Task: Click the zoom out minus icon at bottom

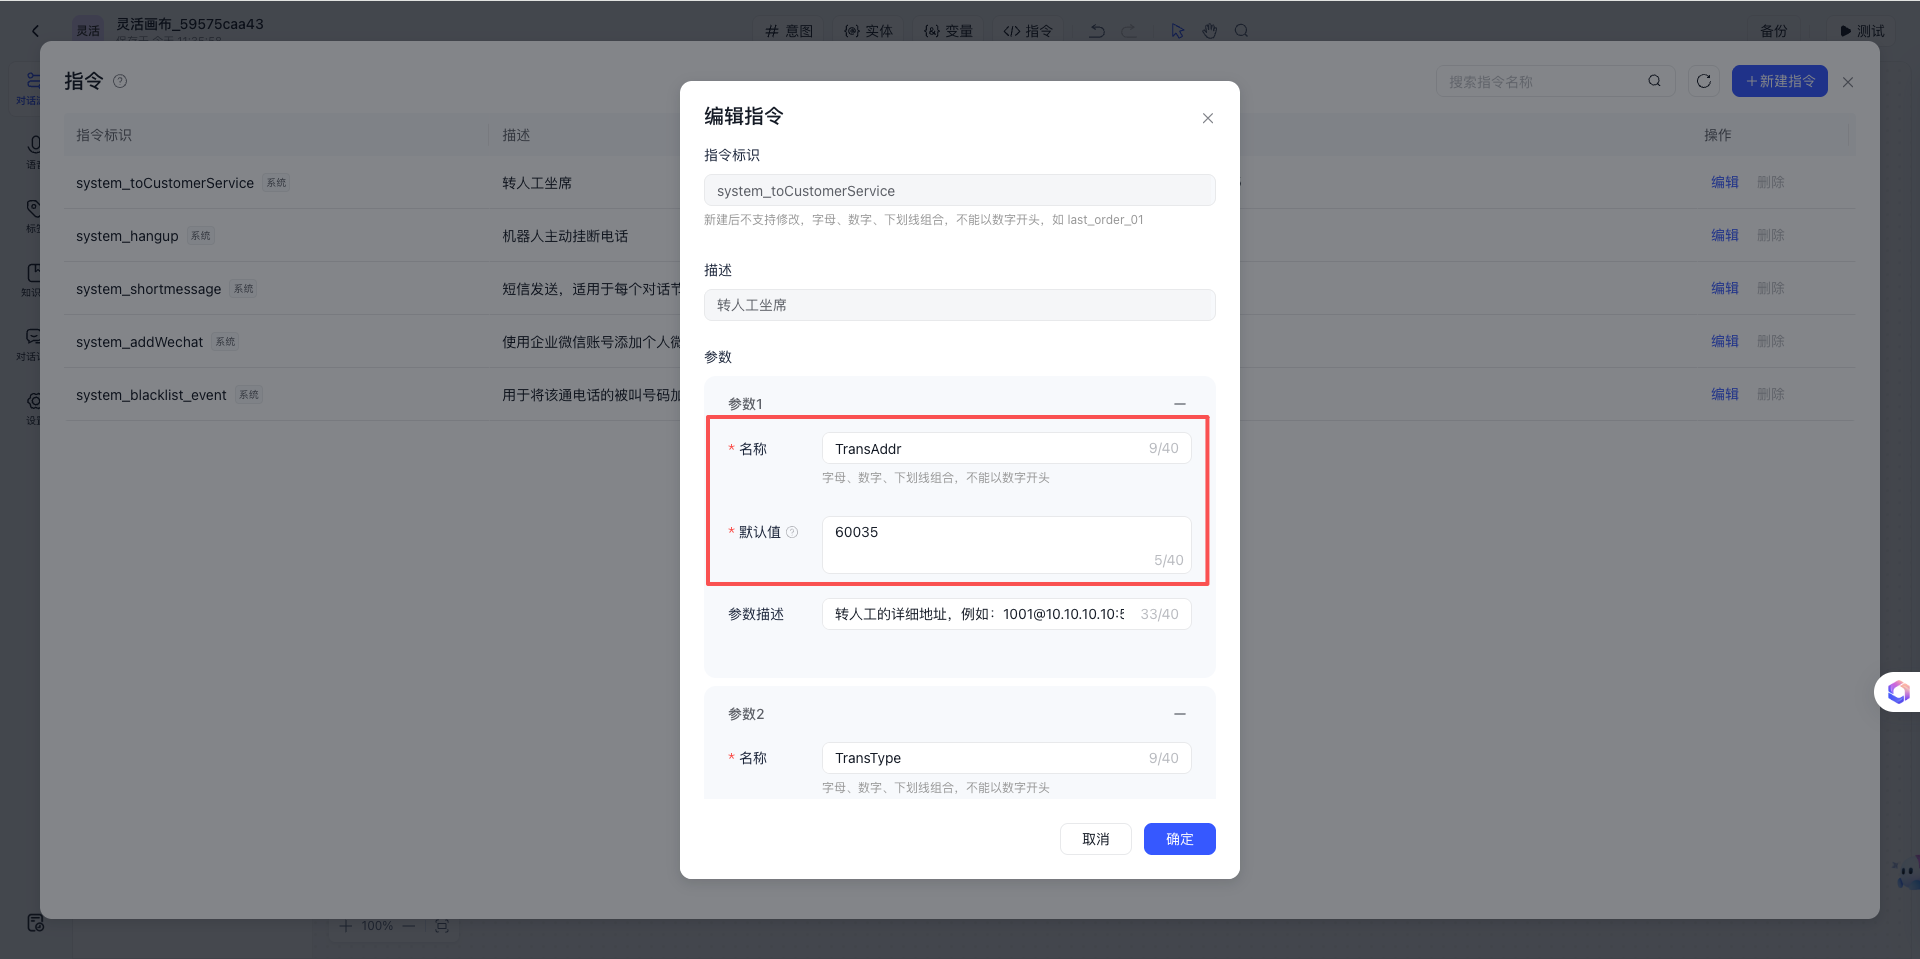Action: (408, 926)
